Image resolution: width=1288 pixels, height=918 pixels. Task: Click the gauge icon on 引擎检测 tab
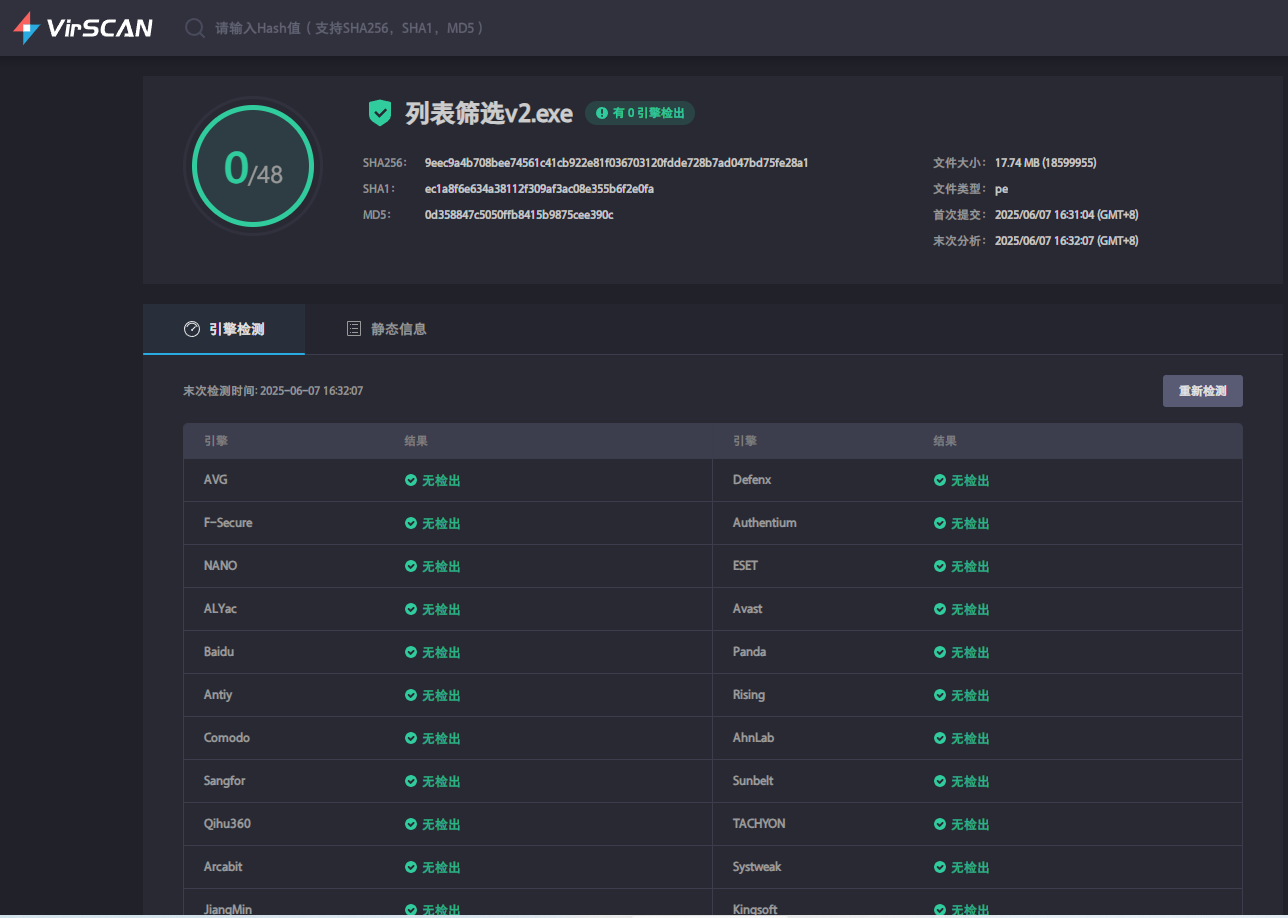tap(192, 329)
